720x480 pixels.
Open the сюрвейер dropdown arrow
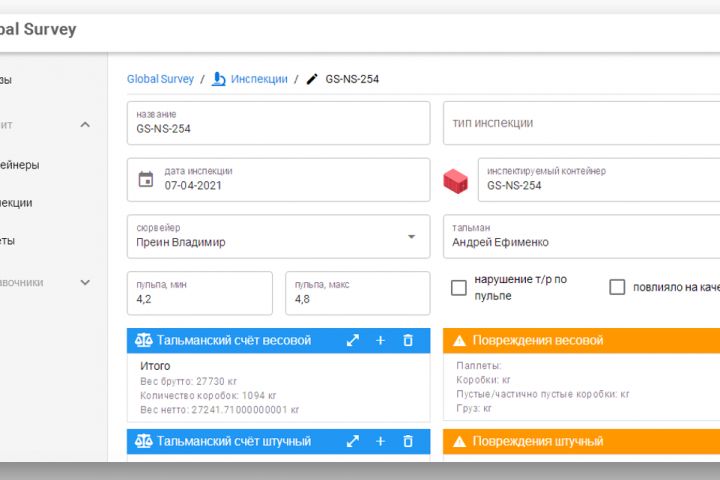click(x=411, y=237)
